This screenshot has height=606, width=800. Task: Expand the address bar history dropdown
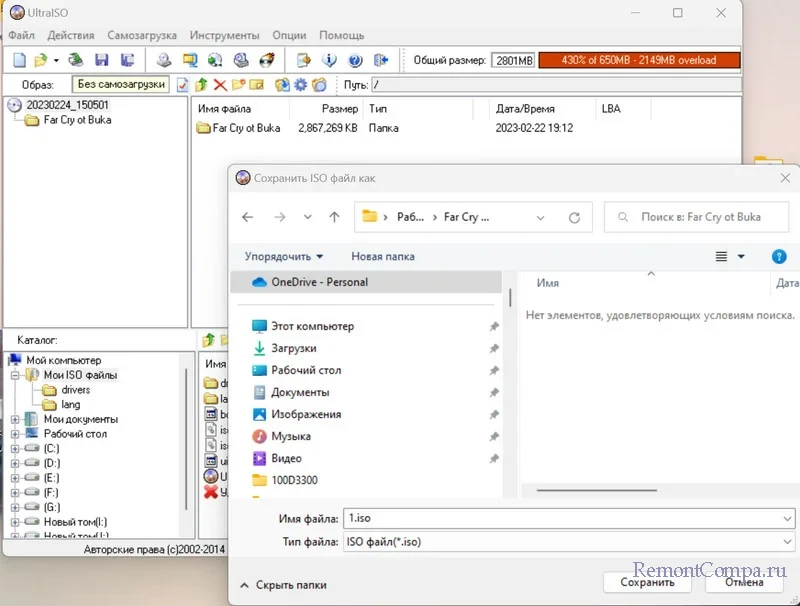tap(540, 218)
